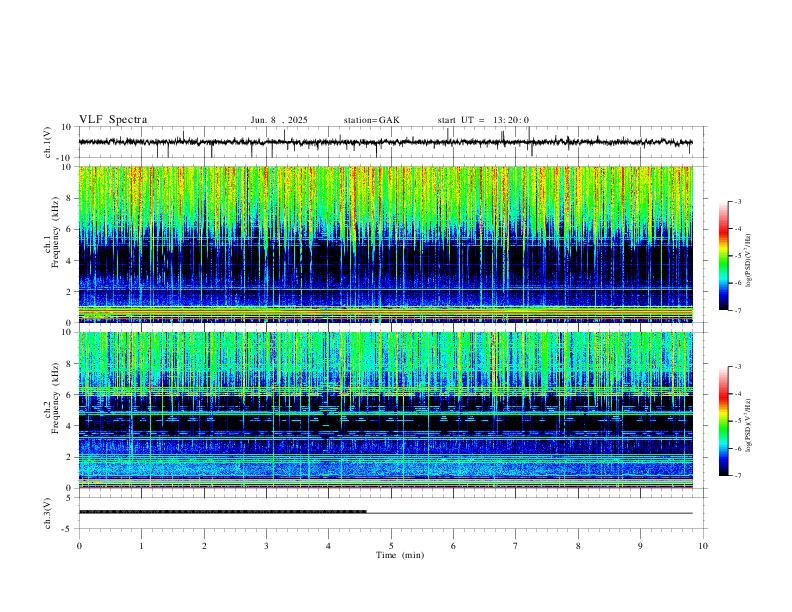Image resolution: width=792 pixels, height=612 pixels.
Task: Click time axis tick label "4"
Action: (x=329, y=546)
